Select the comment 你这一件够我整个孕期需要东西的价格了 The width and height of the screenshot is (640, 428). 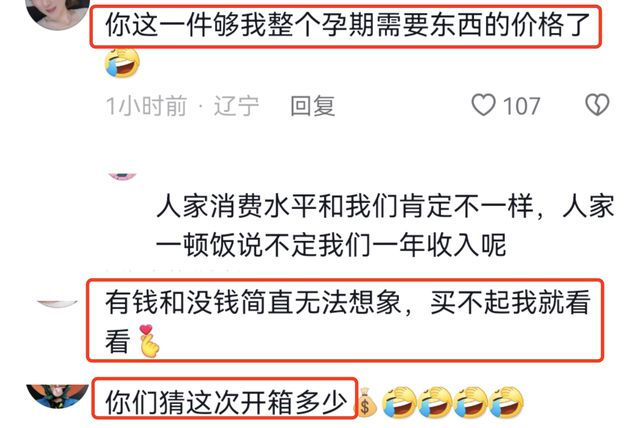347,25
